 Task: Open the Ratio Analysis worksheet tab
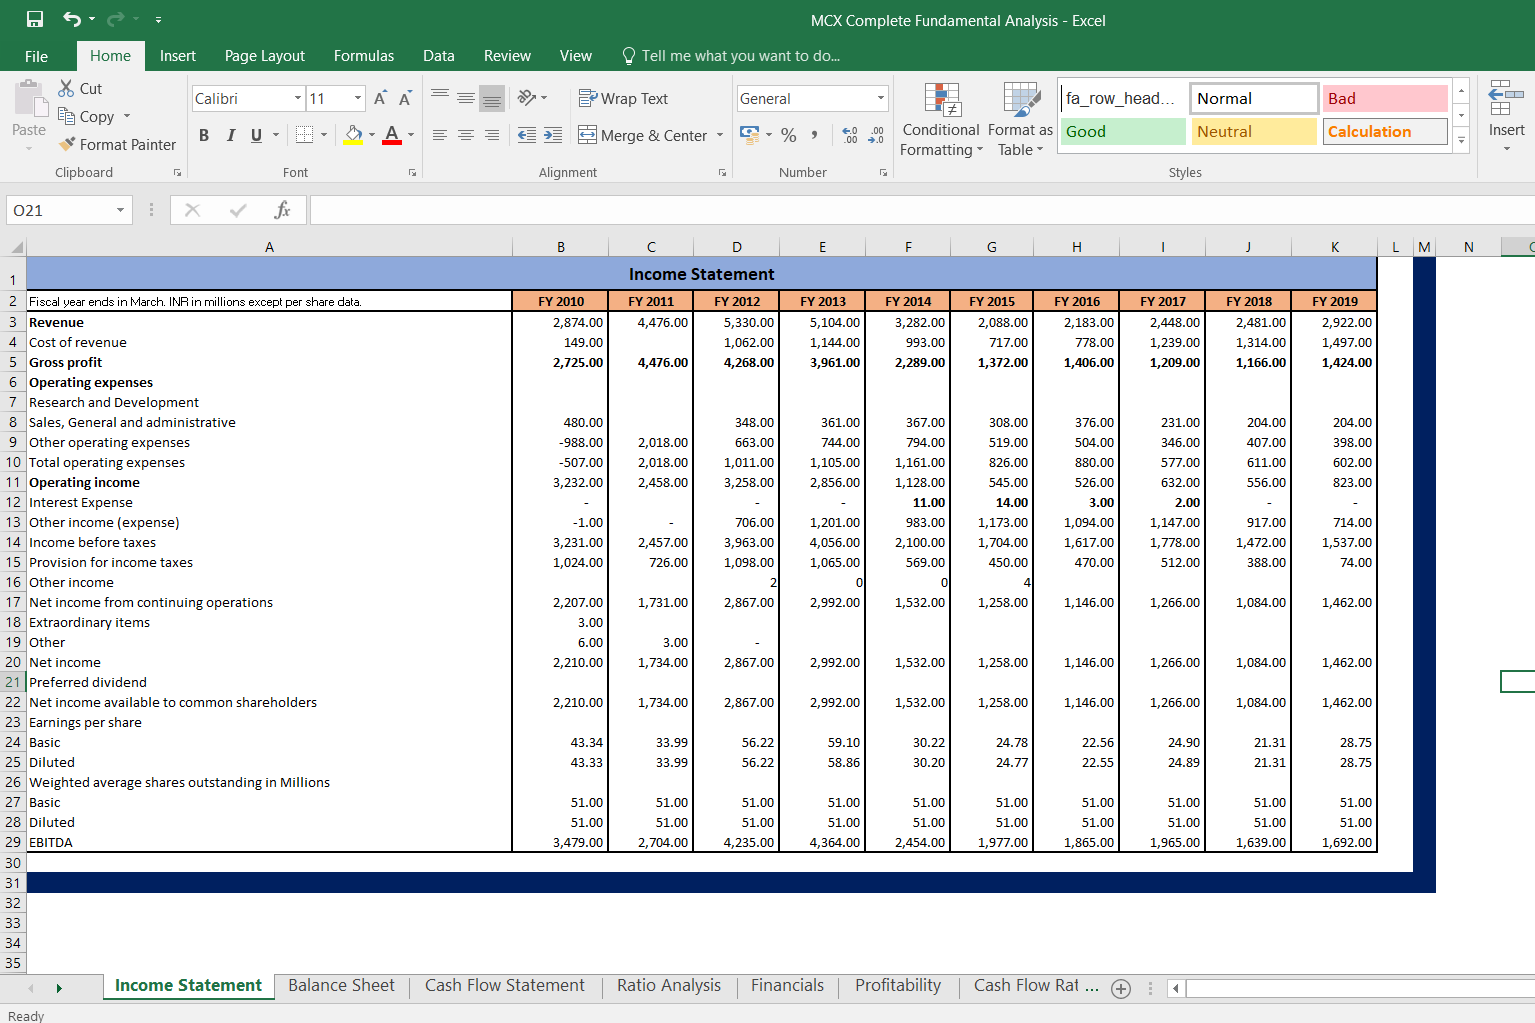pyautogui.click(x=669, y=986)
